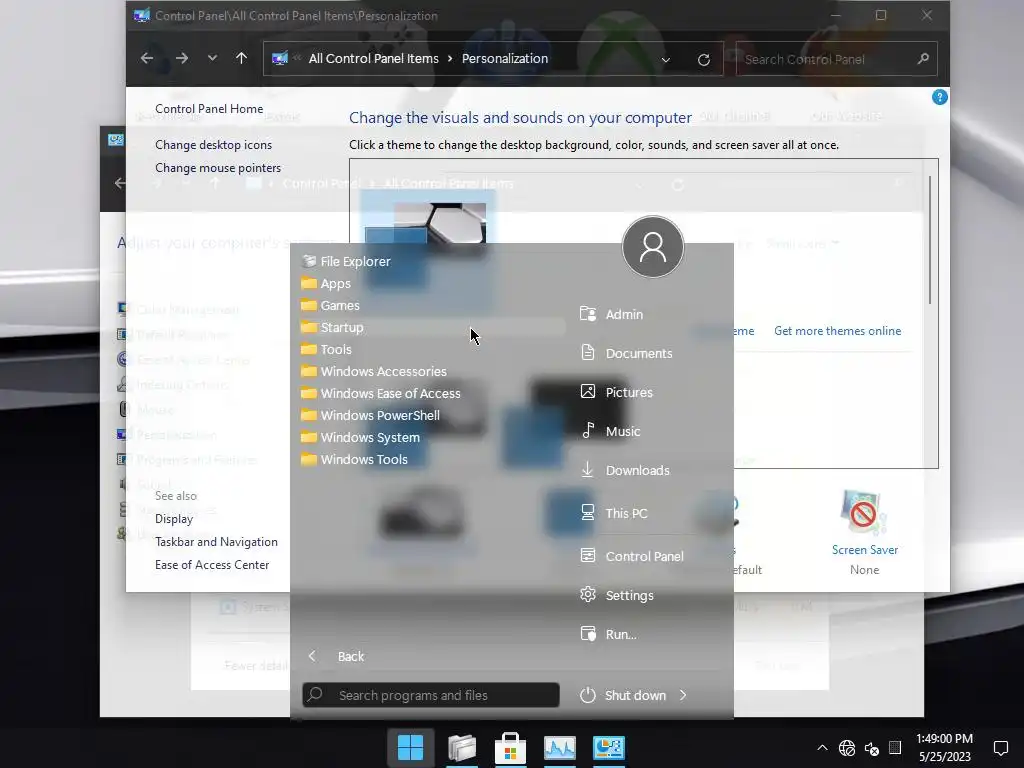Refresh the Personalization window
1024x768 pixels.
tap(703, 59)
